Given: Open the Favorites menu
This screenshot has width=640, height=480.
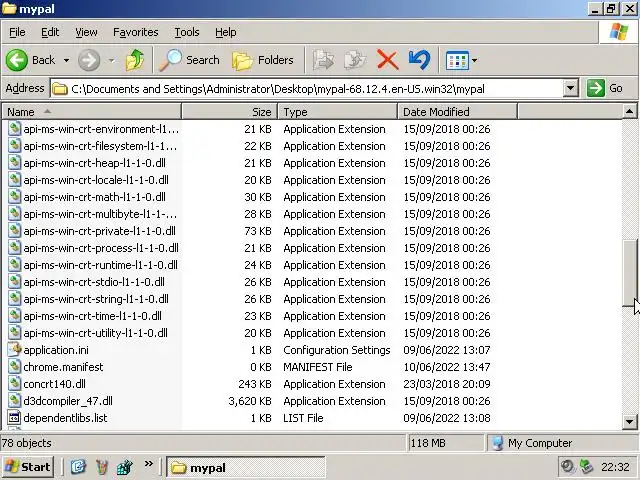Looking at the screenshot, I should click(136, 32).
